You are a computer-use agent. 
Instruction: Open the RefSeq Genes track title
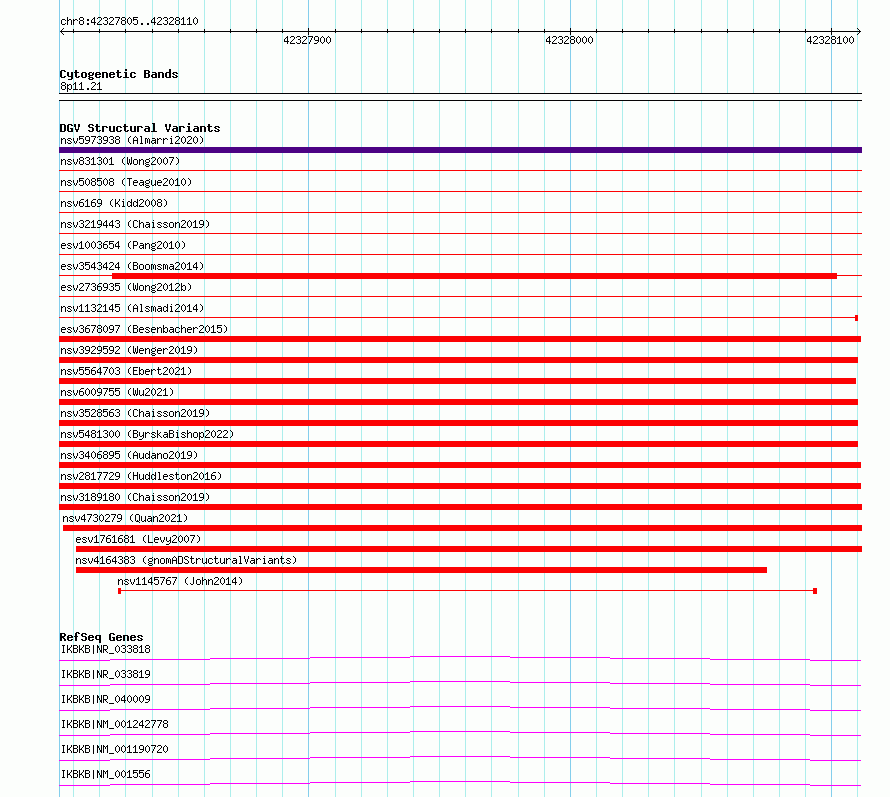101,637
